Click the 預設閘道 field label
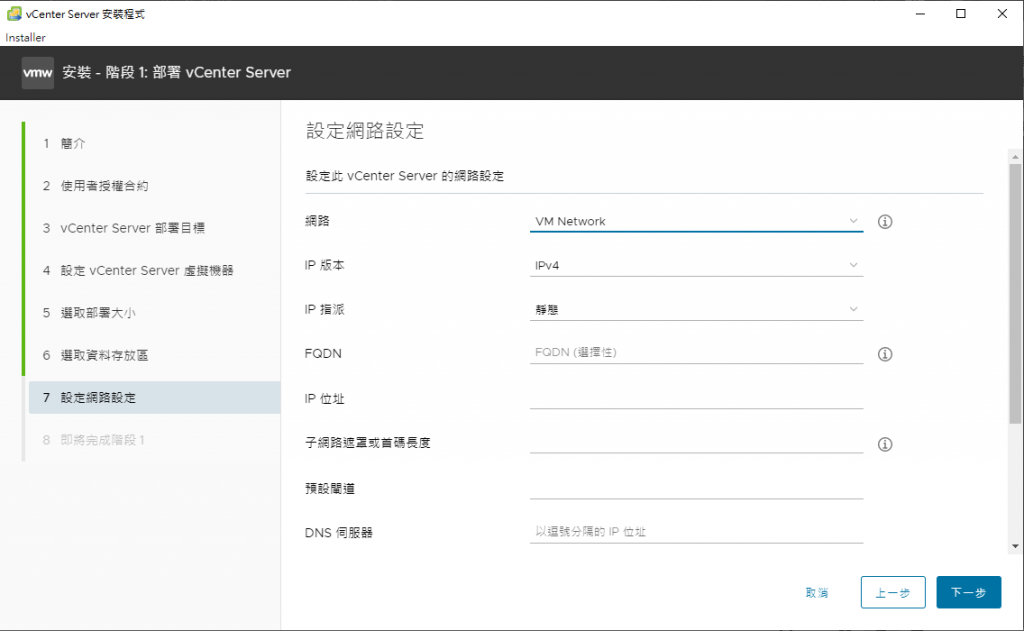1024x631 pixels. pyautogui.click(x=330, y=489)
